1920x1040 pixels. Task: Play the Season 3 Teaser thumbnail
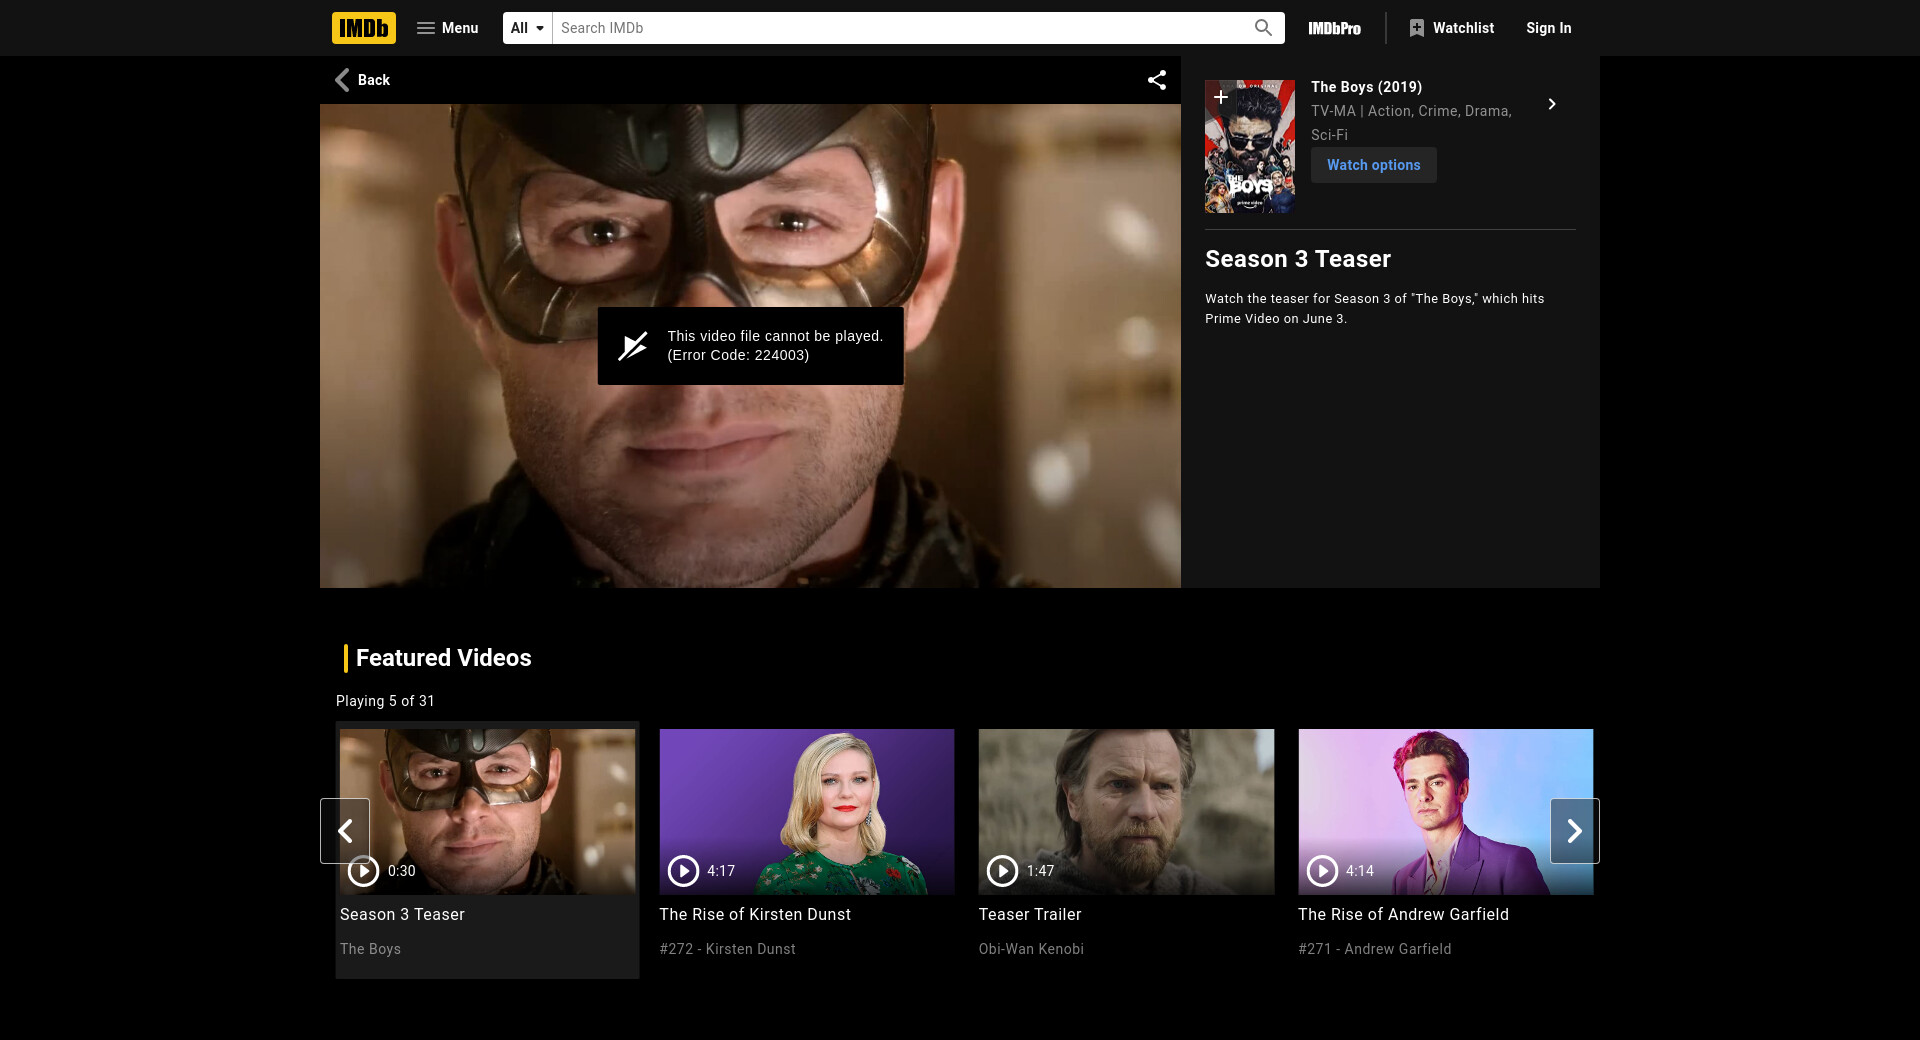[x=487, y=811]
